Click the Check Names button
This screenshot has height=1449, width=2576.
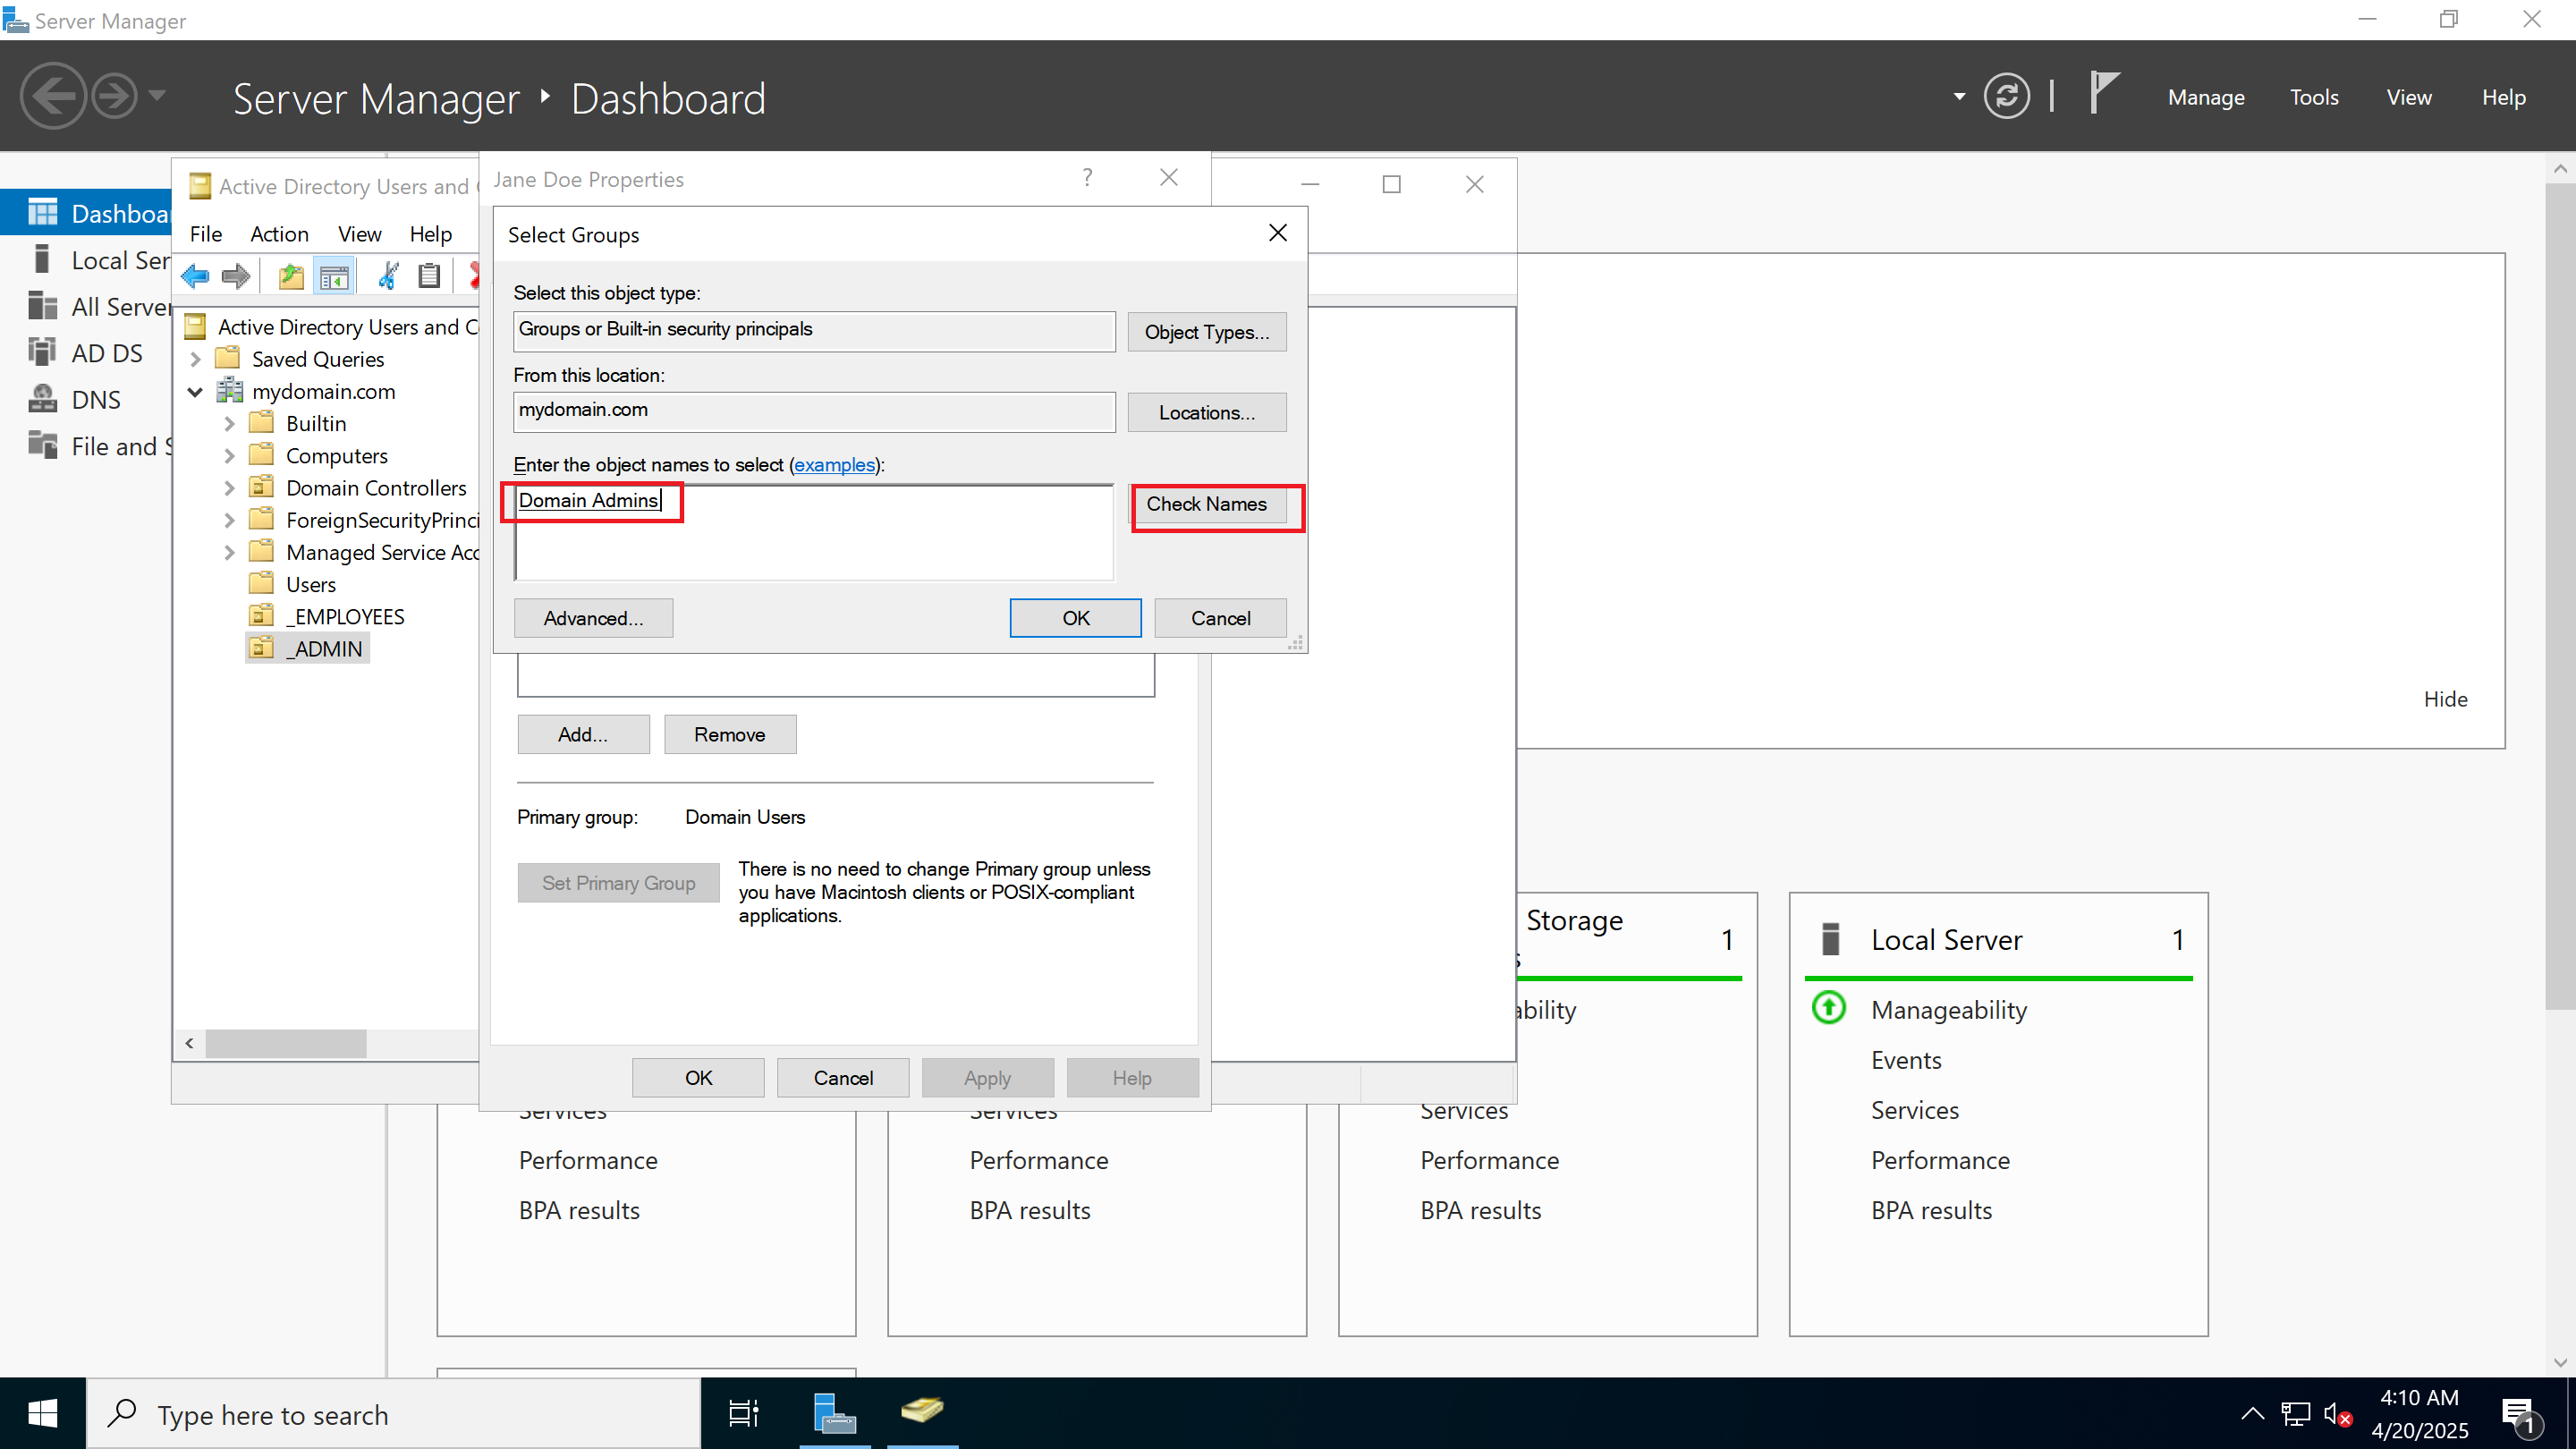point(1207,504)
